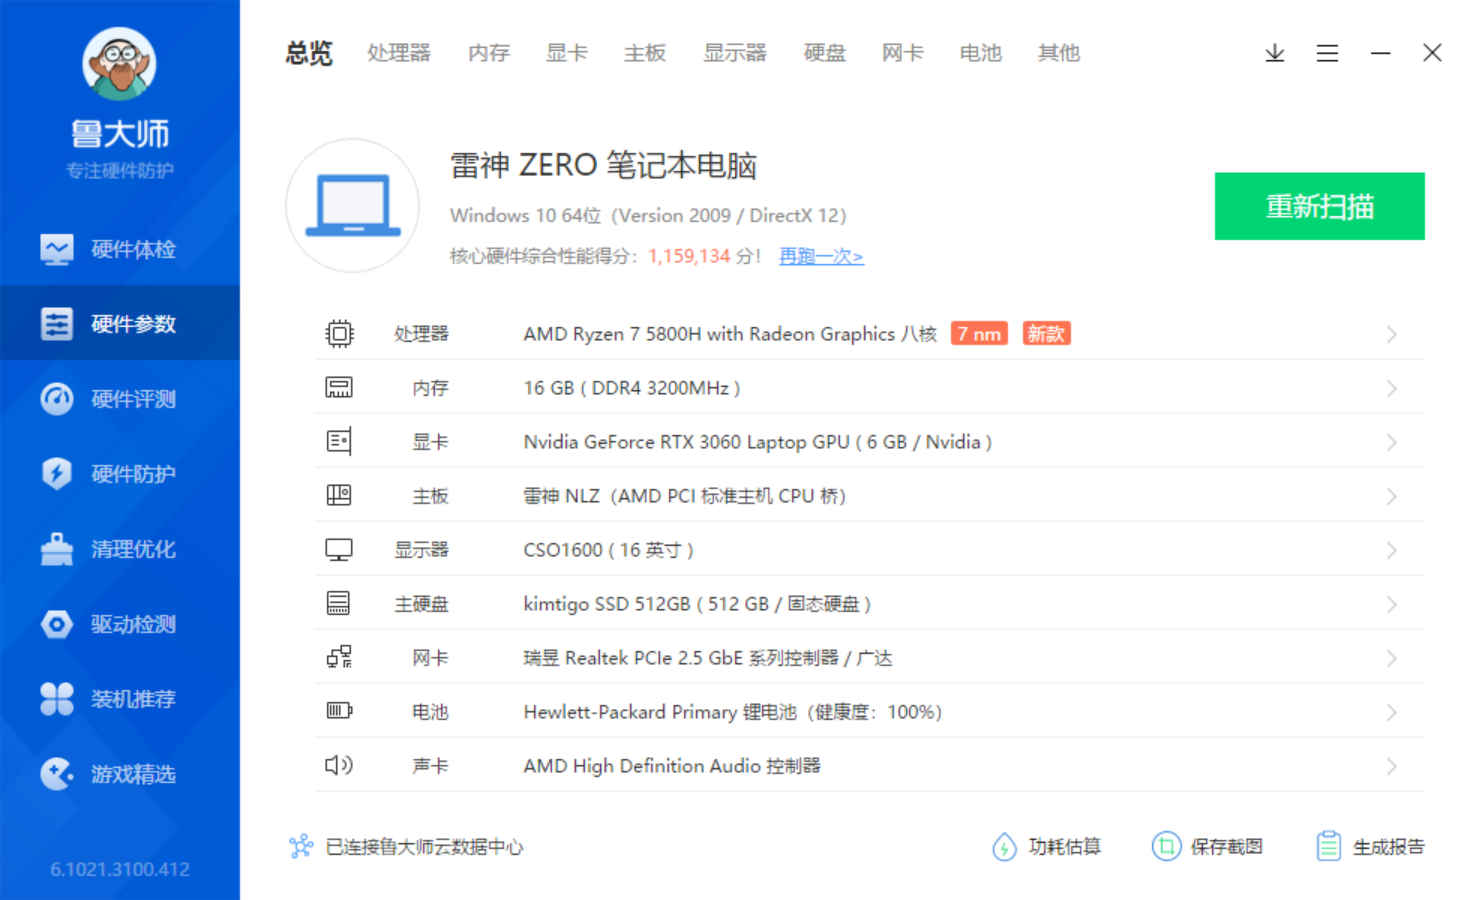1470x900 pixels.
Task: Click the 保存截图 label
Action: pos(1227,847)
